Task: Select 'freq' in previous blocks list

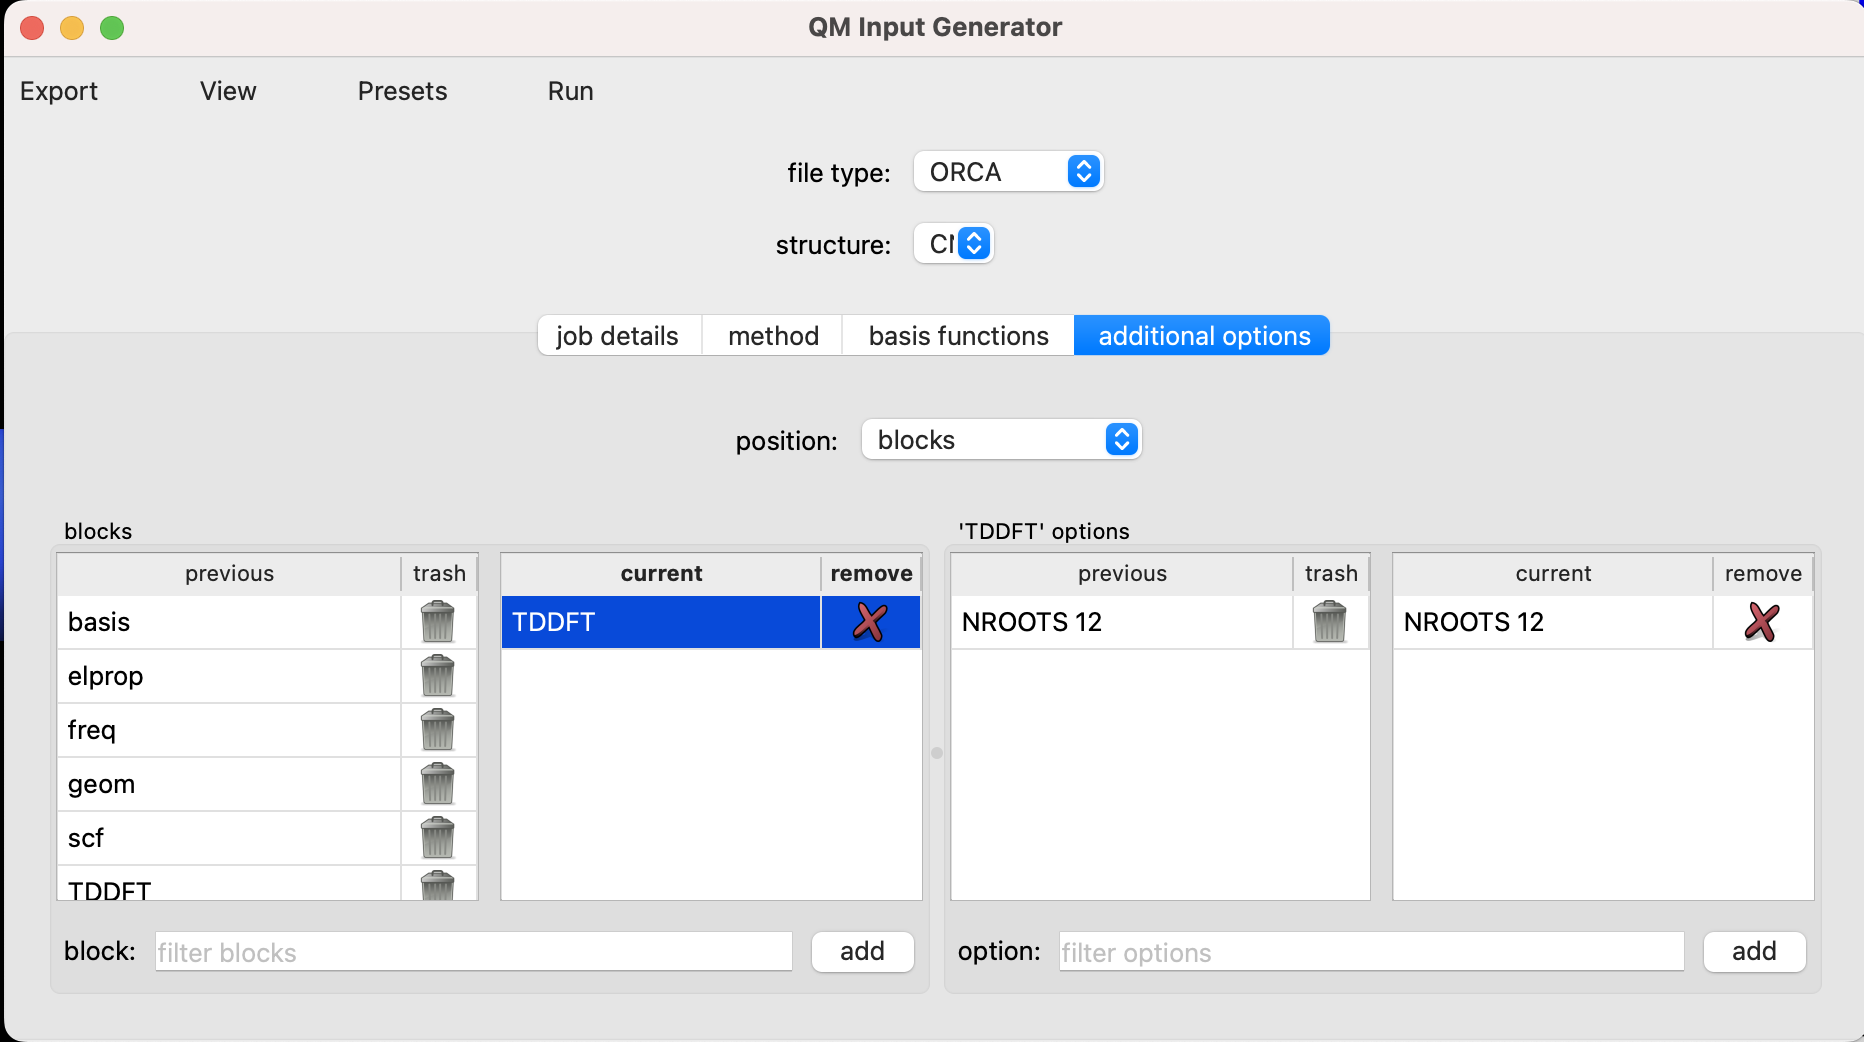Action: pyautogui.click(x=230, y=730)
